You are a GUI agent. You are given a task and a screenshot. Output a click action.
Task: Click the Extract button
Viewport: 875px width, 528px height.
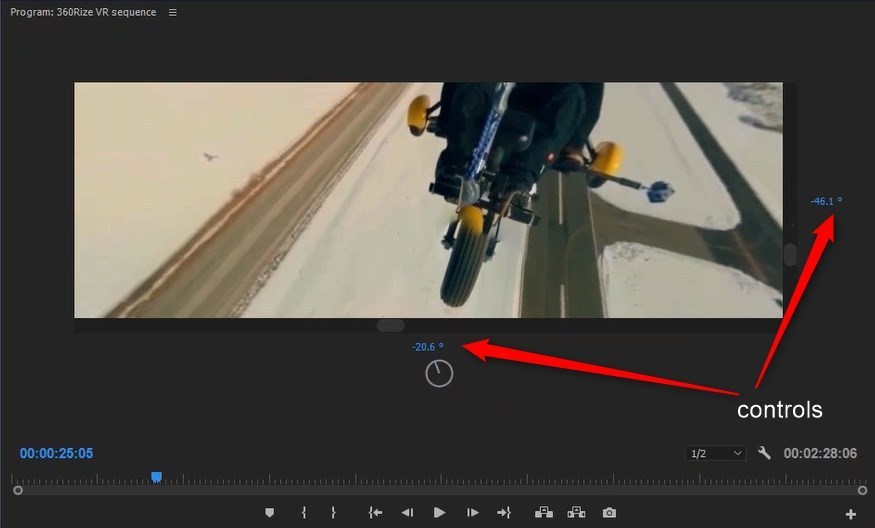pos(576,512)
